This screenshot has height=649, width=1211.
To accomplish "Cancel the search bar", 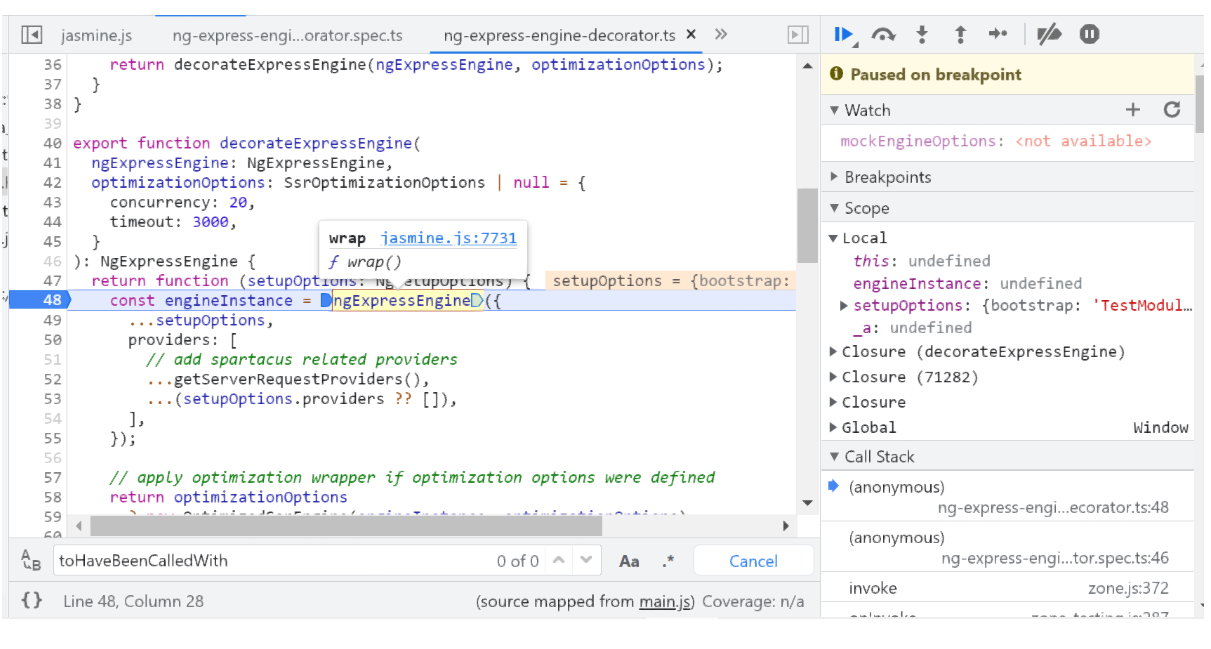I will 753,561.
